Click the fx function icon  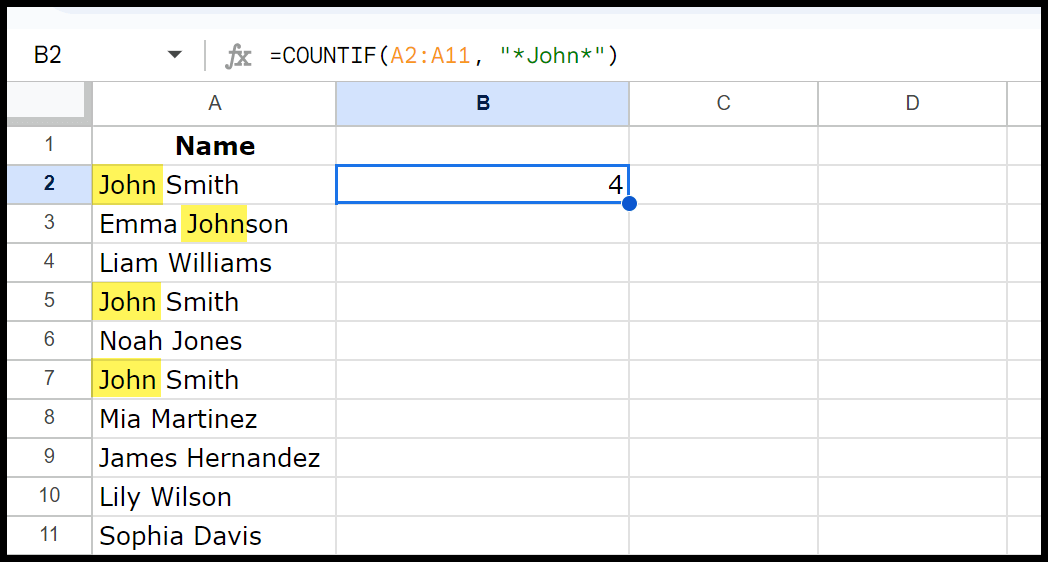[x=237, y=55]
